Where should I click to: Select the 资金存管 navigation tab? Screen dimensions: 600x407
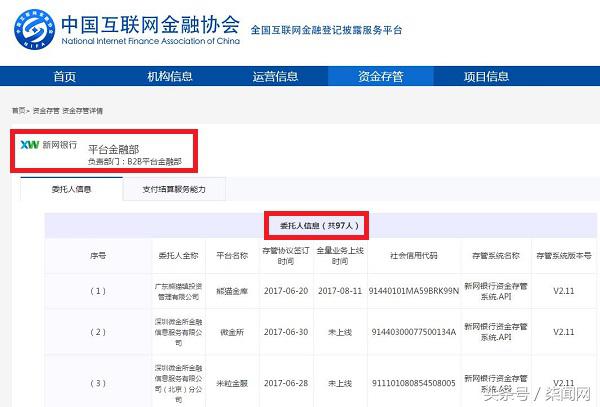click(x=381, y=76)
